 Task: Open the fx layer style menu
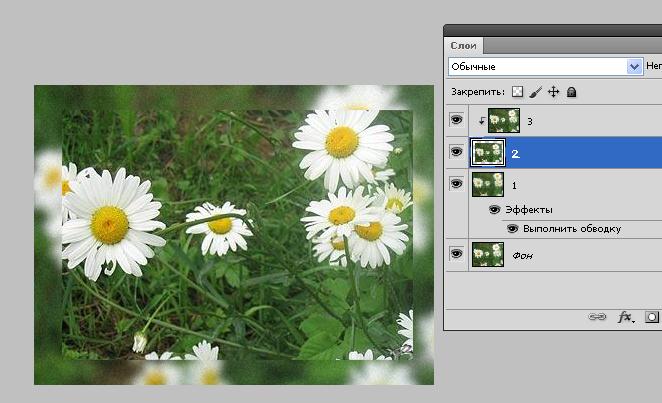point(626,317)
